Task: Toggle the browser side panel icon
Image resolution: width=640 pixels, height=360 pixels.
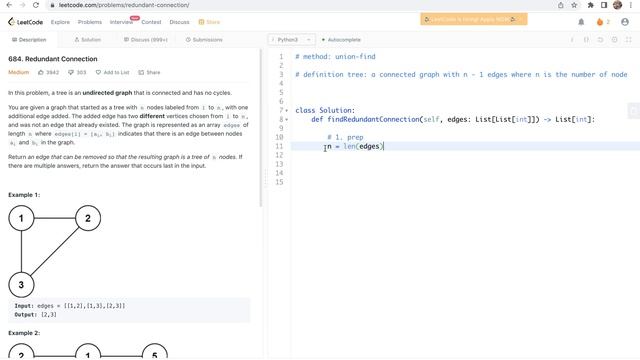Action: click(x=604, y=5)
